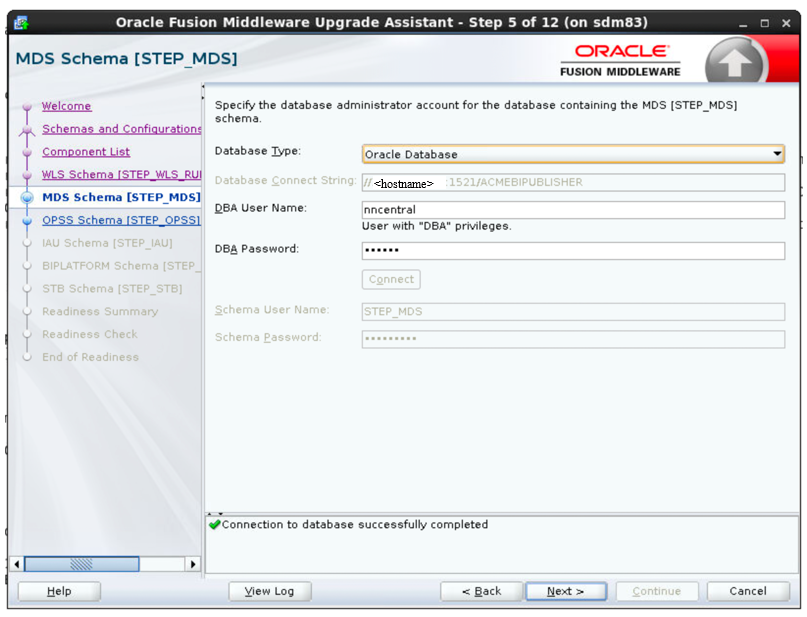Click the Readiness Check step

pos(90,334)
